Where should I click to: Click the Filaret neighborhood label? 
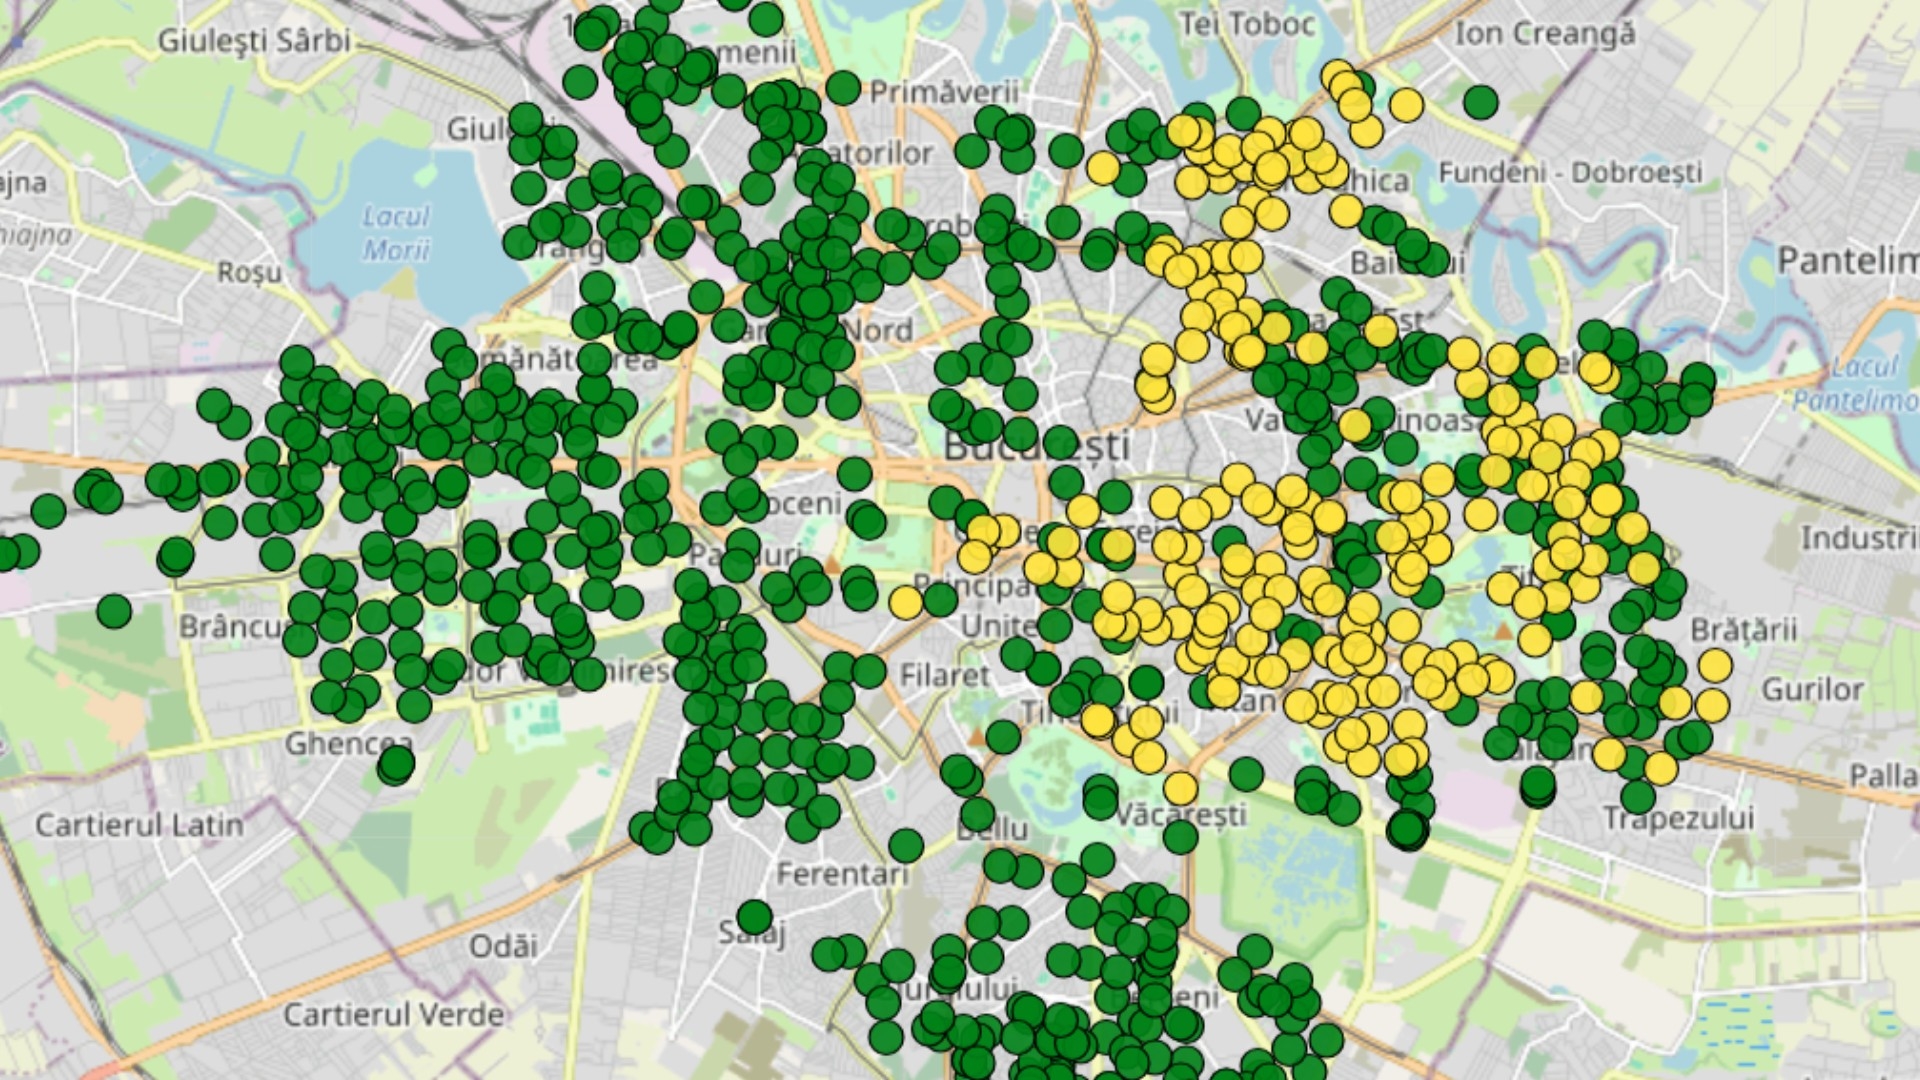point(944,675)
